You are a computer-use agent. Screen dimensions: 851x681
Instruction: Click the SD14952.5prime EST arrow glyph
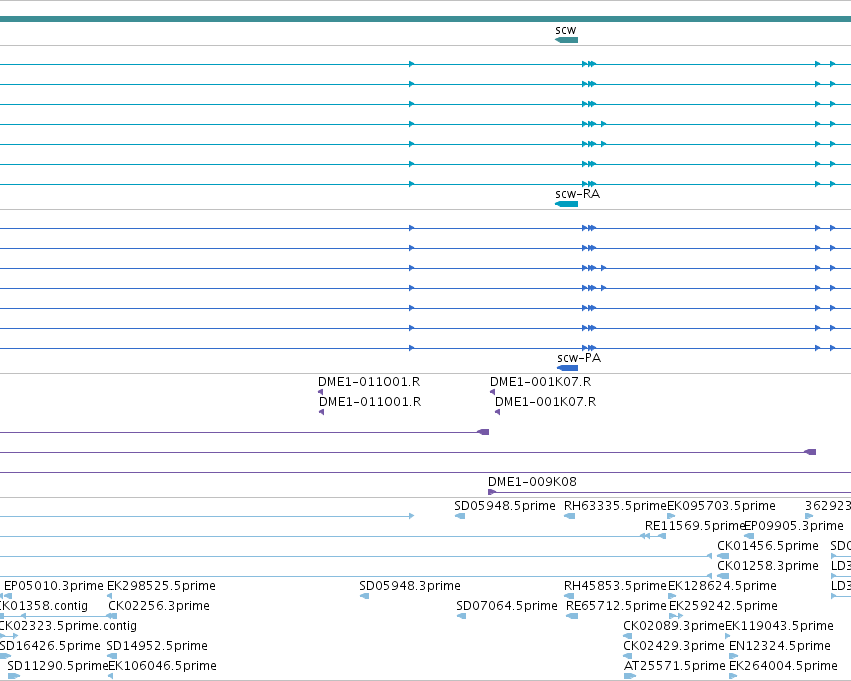[112, 656]
